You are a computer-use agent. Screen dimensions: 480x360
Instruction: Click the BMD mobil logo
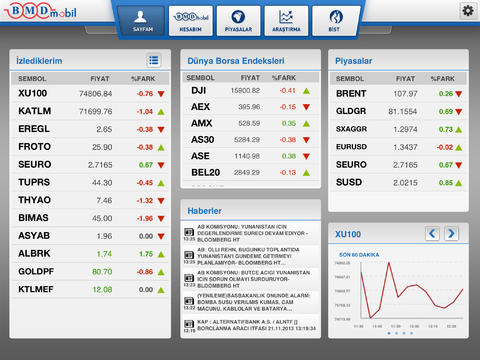click(x=41, y=12)
